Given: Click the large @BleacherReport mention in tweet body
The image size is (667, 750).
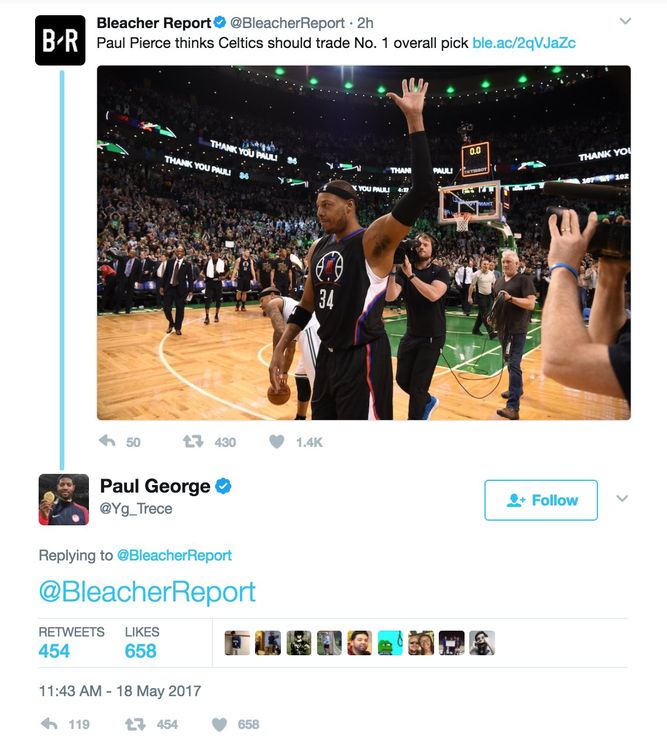Looking at the screenshot, I should point(147,592).
